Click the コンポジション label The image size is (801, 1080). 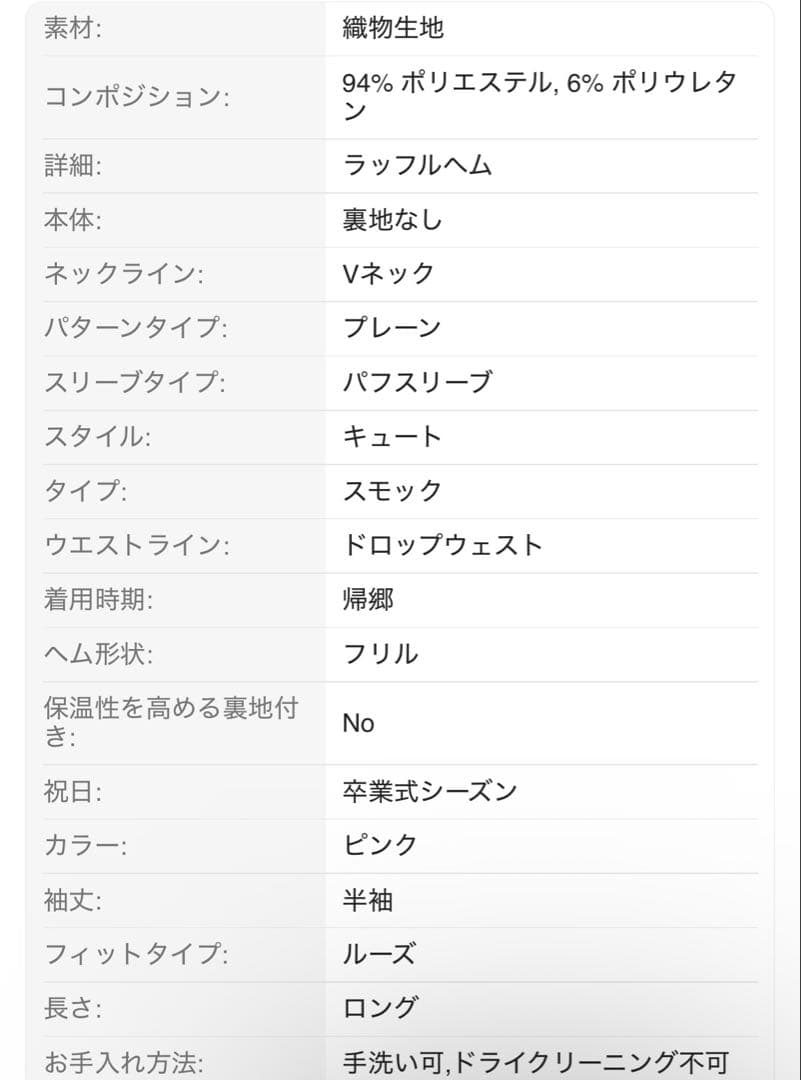136,96
